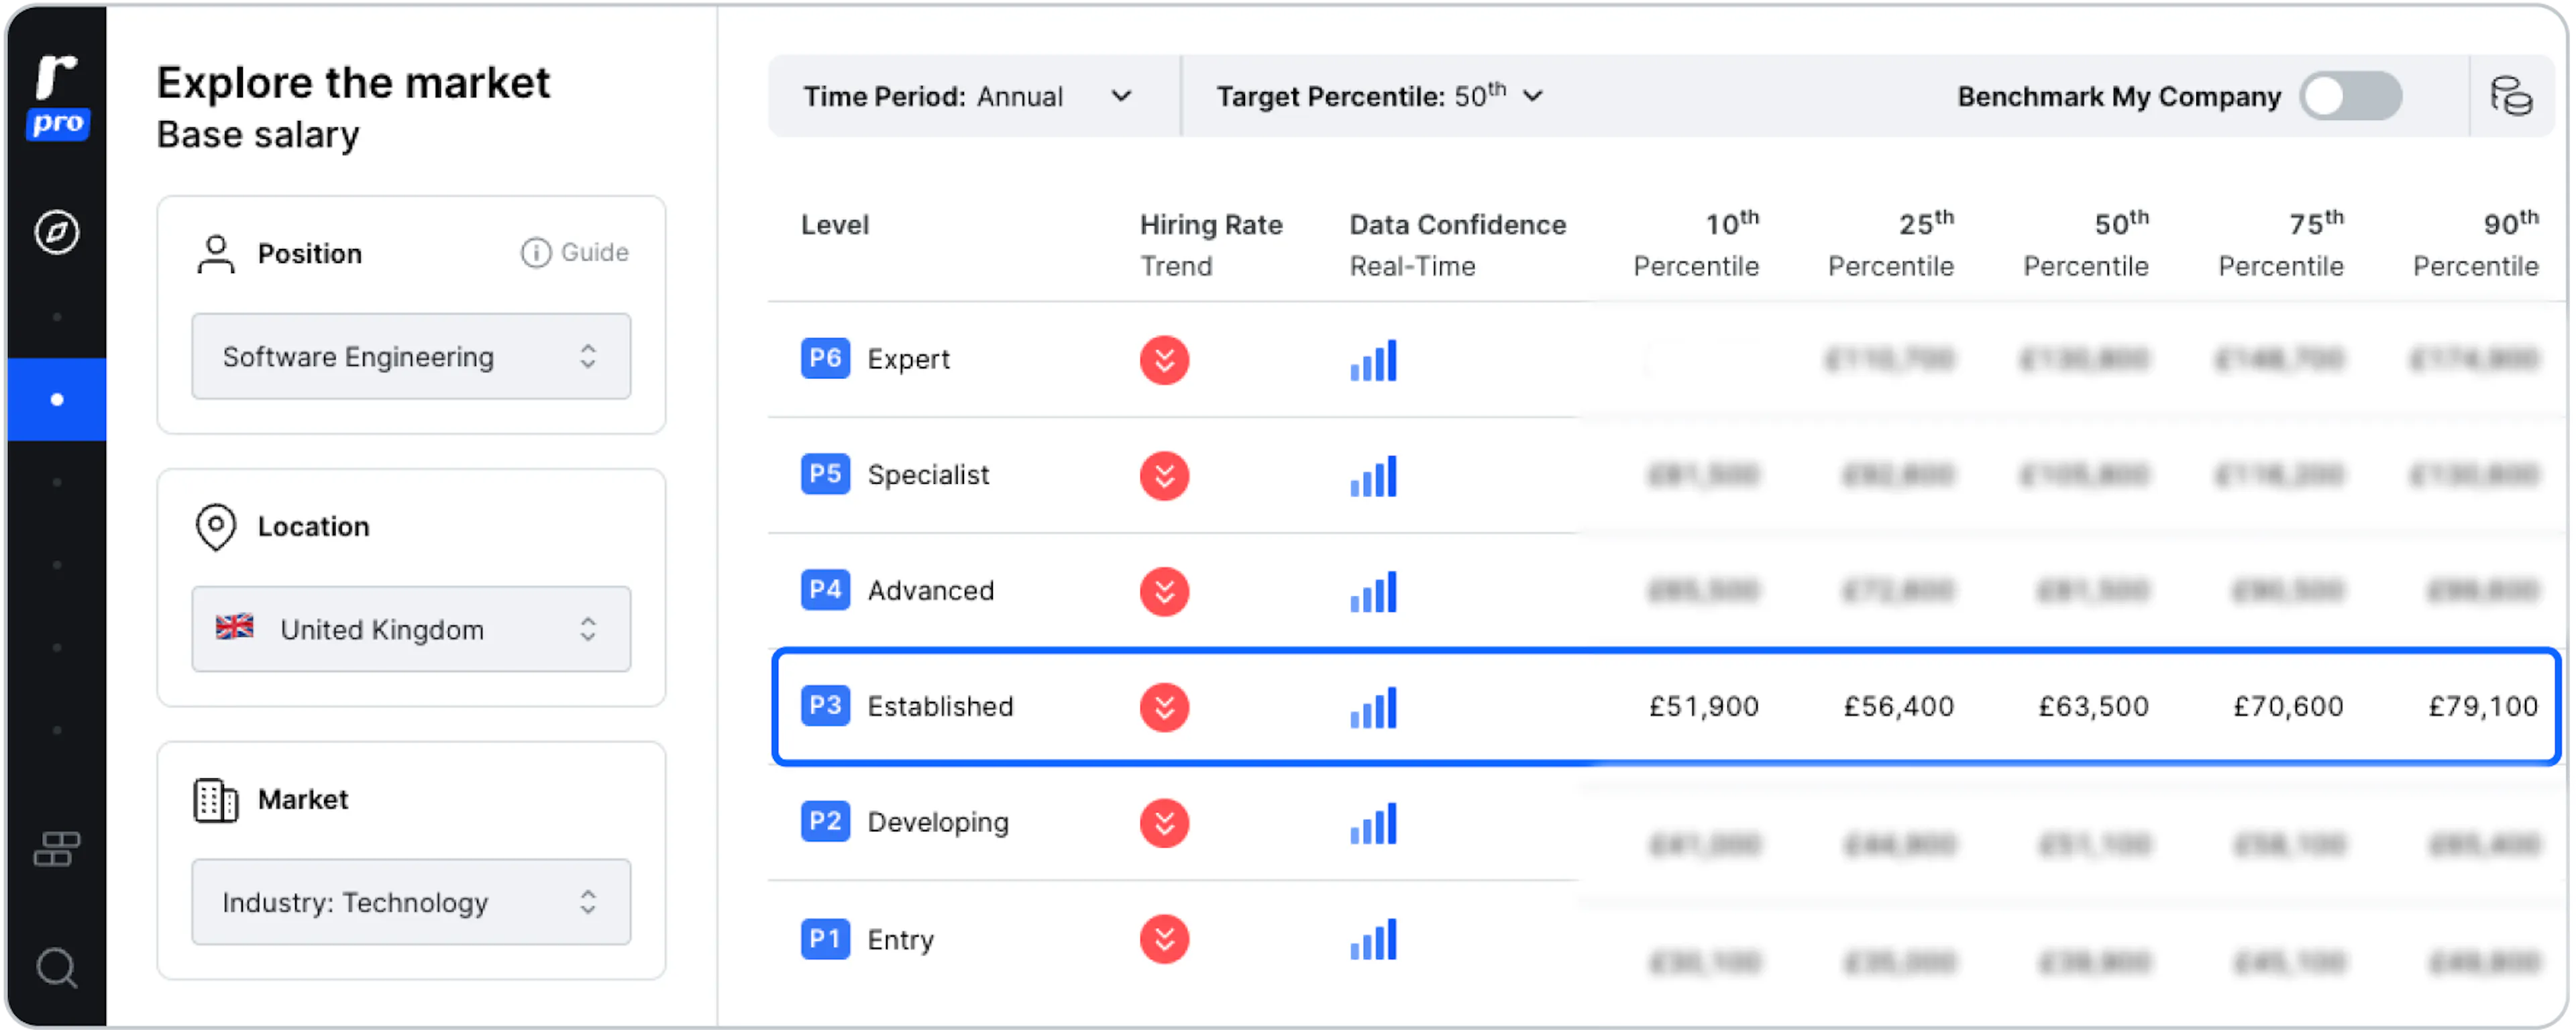This screenshot has height=1030, width=2576.
Task: Click Advanced row hiring trend down icon
Action: (1164, 592)
